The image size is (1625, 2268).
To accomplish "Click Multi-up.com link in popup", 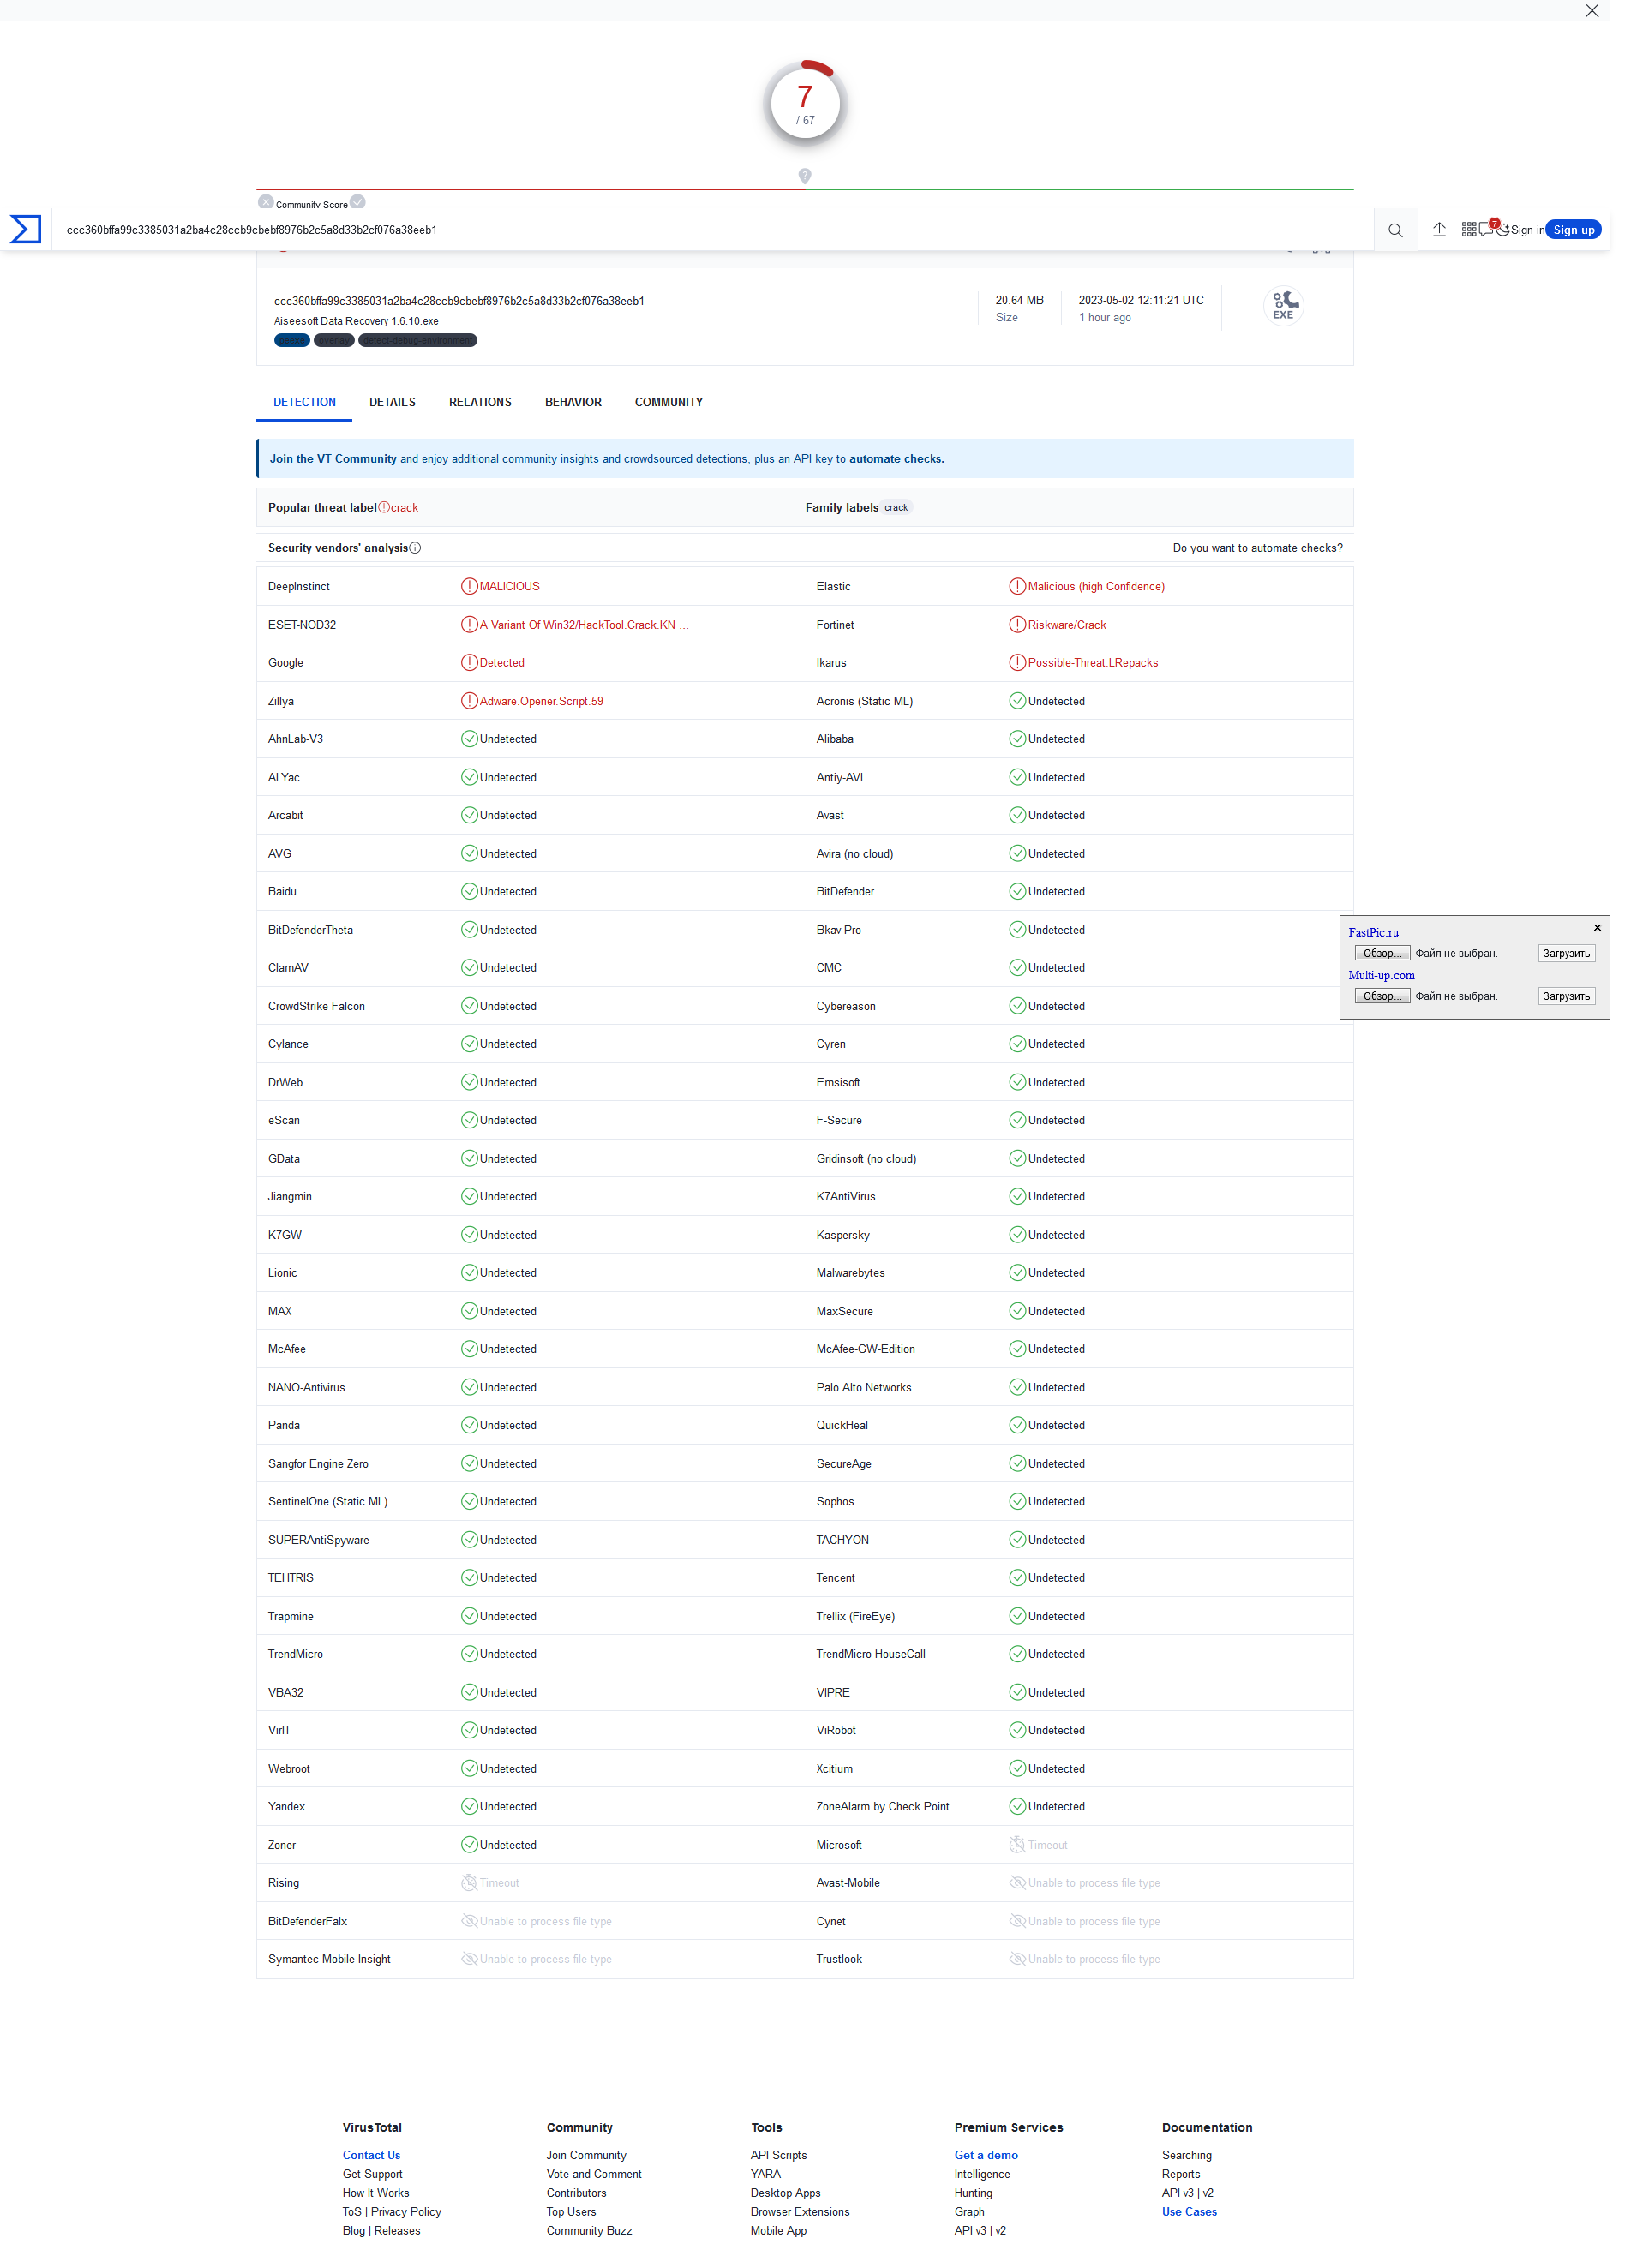I will [1381, 975].
